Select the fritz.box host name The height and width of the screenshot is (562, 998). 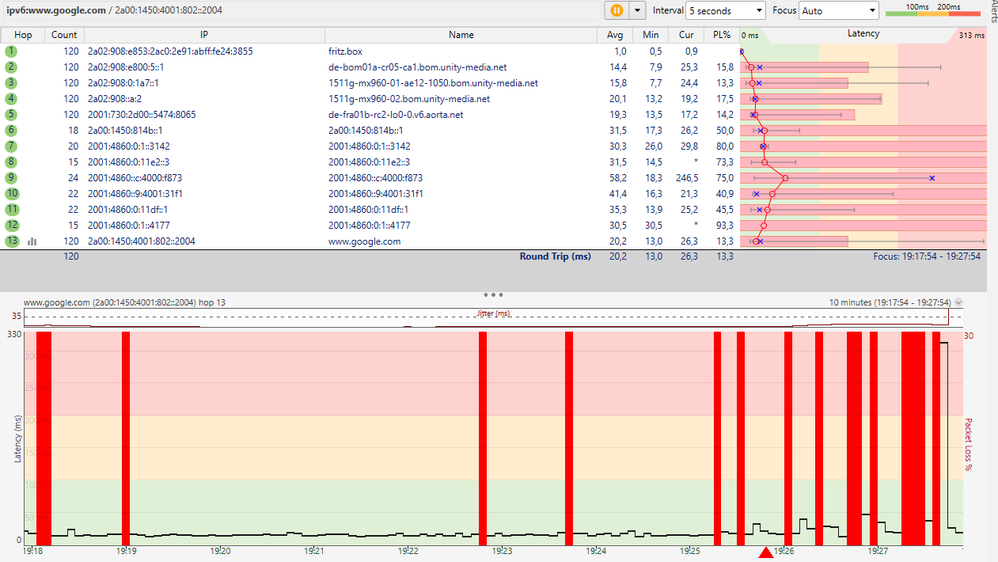point(345,52)
